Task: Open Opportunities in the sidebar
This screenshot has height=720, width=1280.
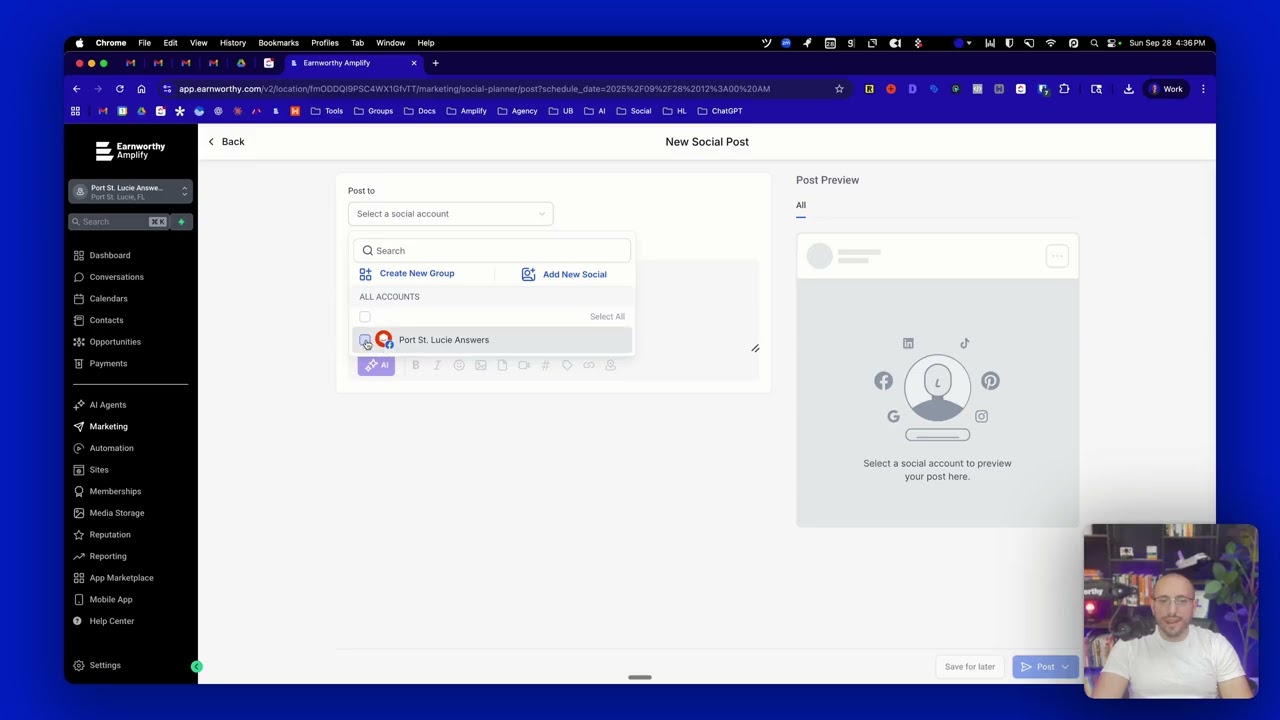Action: (115, 342)
